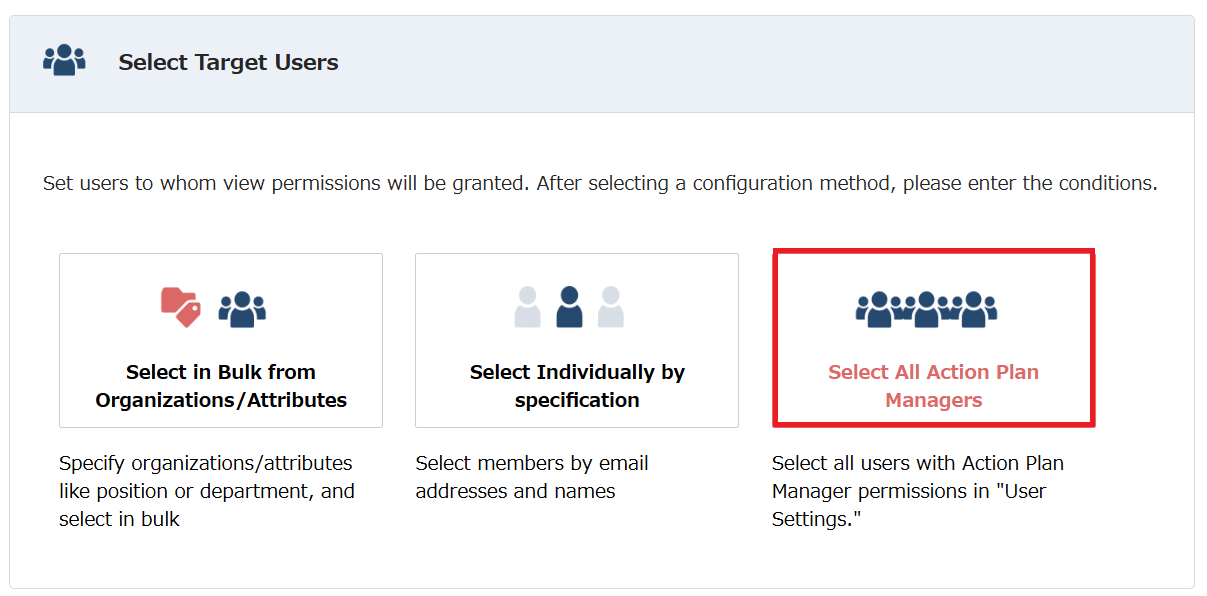Viewport: 1207px width, 596px height.
Task: Choose Select All Action Plan Managers card
Action: tap(933, 339)
